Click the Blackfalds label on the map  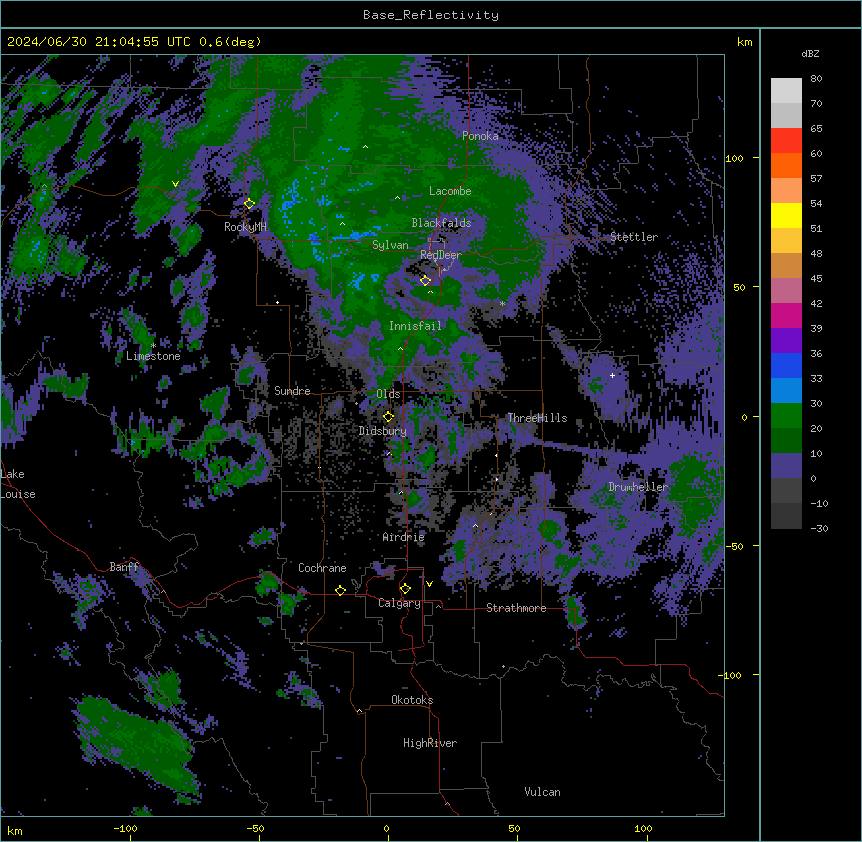[441, 223]
